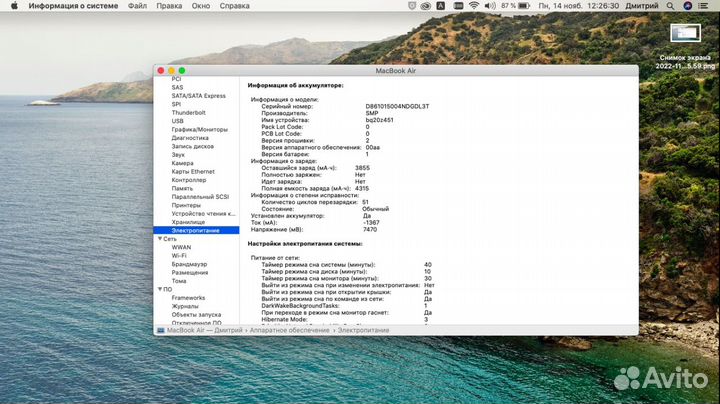The width and height of the screenshot is (720, 404).
Task: Select Параллельный SCSI in sidebar
Action: pyautogui.click(x=200, y=196)
